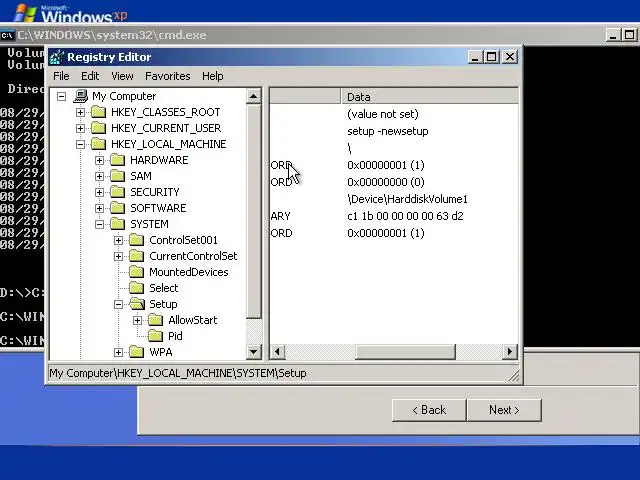Select the 'setup -newsetup' value data
The image size is (640, 480).
click(388, 131)
